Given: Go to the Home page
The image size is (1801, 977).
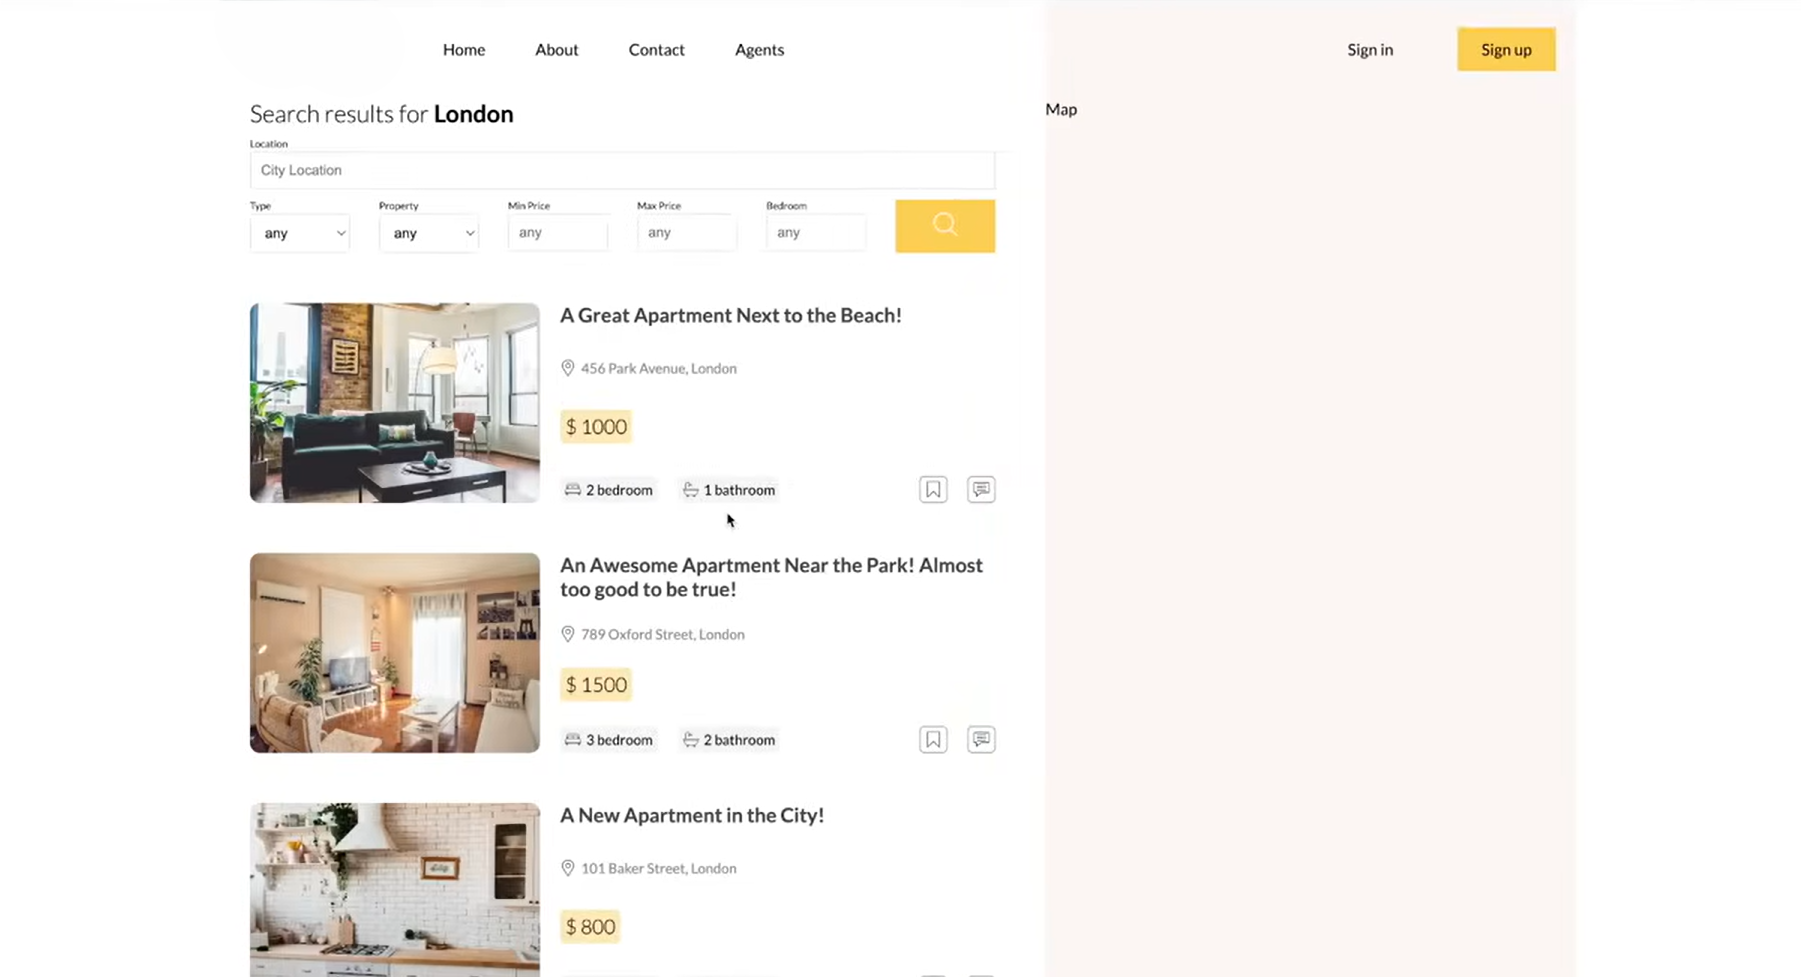Looking at the screenshot, I should click(x=464, y=50).
